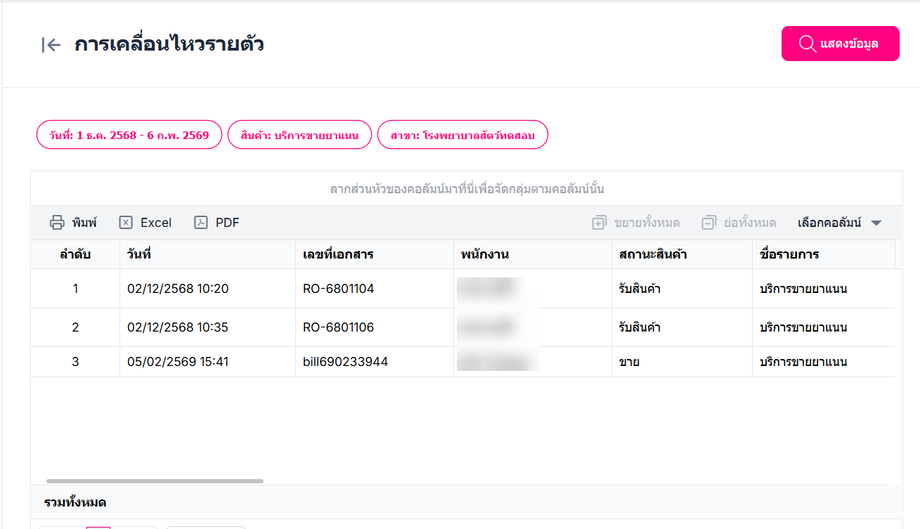Collapse all groups with ย่อทั้งหมด

pos(738,223)
